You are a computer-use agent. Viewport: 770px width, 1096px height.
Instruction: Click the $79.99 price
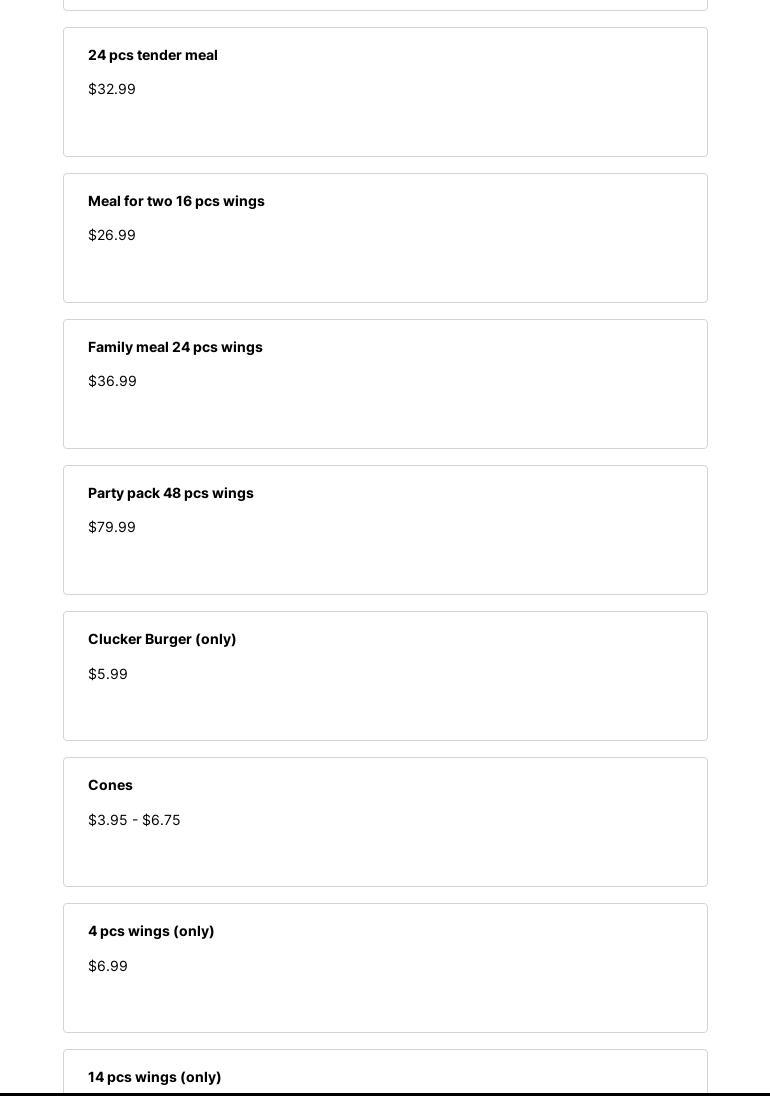(112, 527)
